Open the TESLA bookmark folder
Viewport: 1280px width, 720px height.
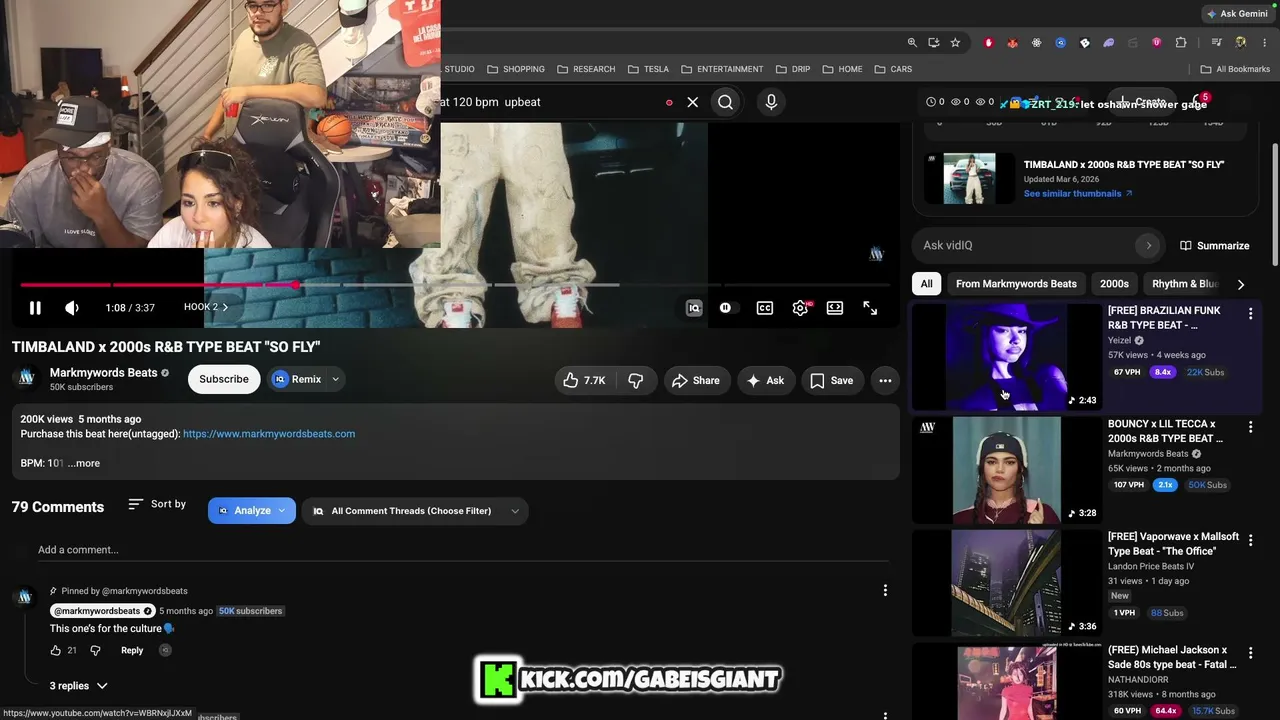click(x=649, y=69)
